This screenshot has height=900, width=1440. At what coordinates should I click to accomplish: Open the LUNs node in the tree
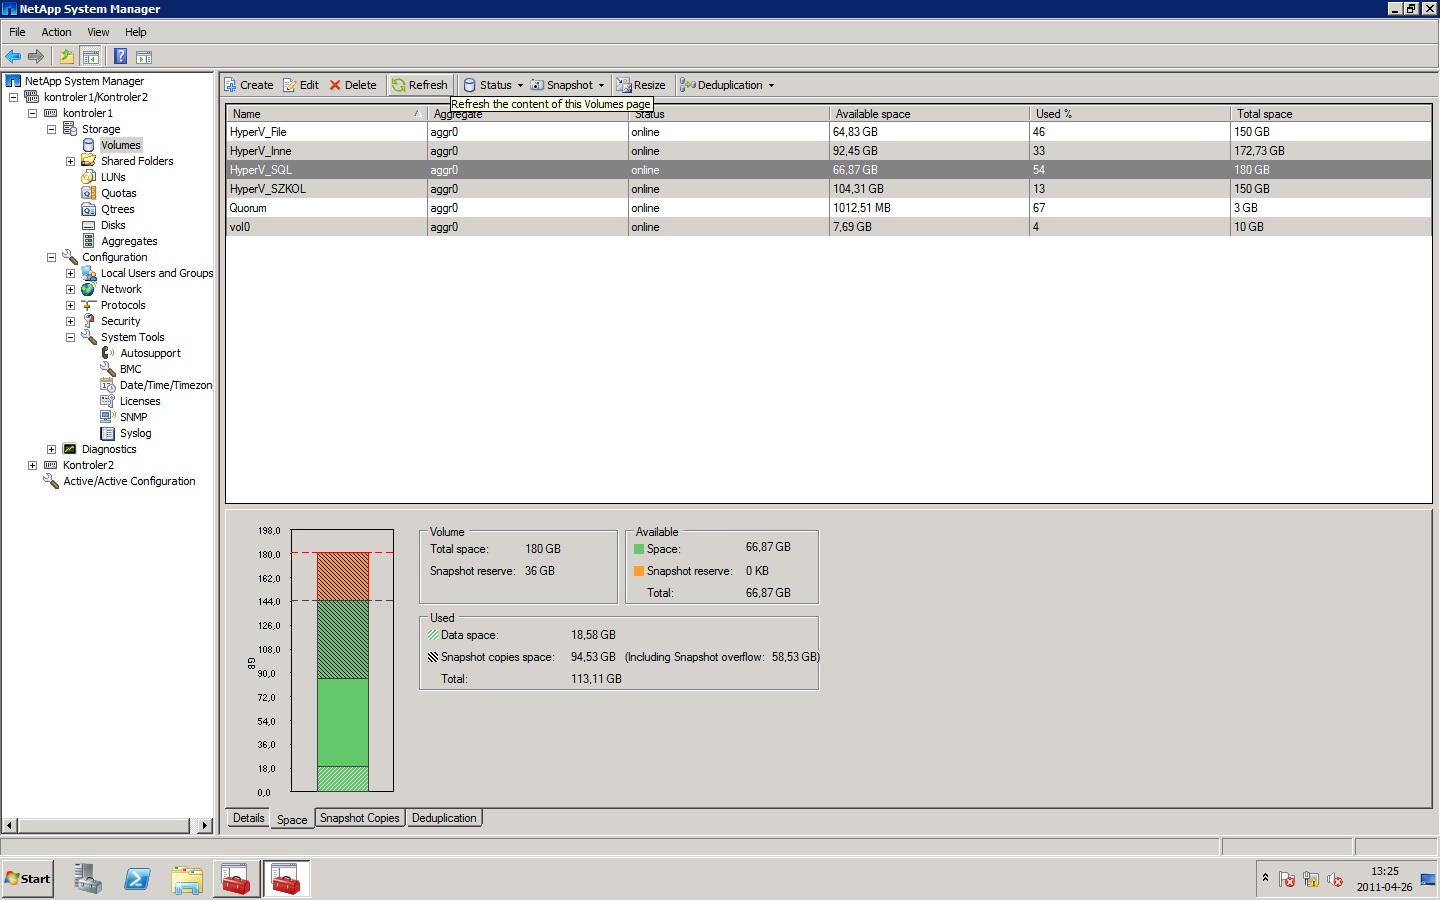click(113, 177)
